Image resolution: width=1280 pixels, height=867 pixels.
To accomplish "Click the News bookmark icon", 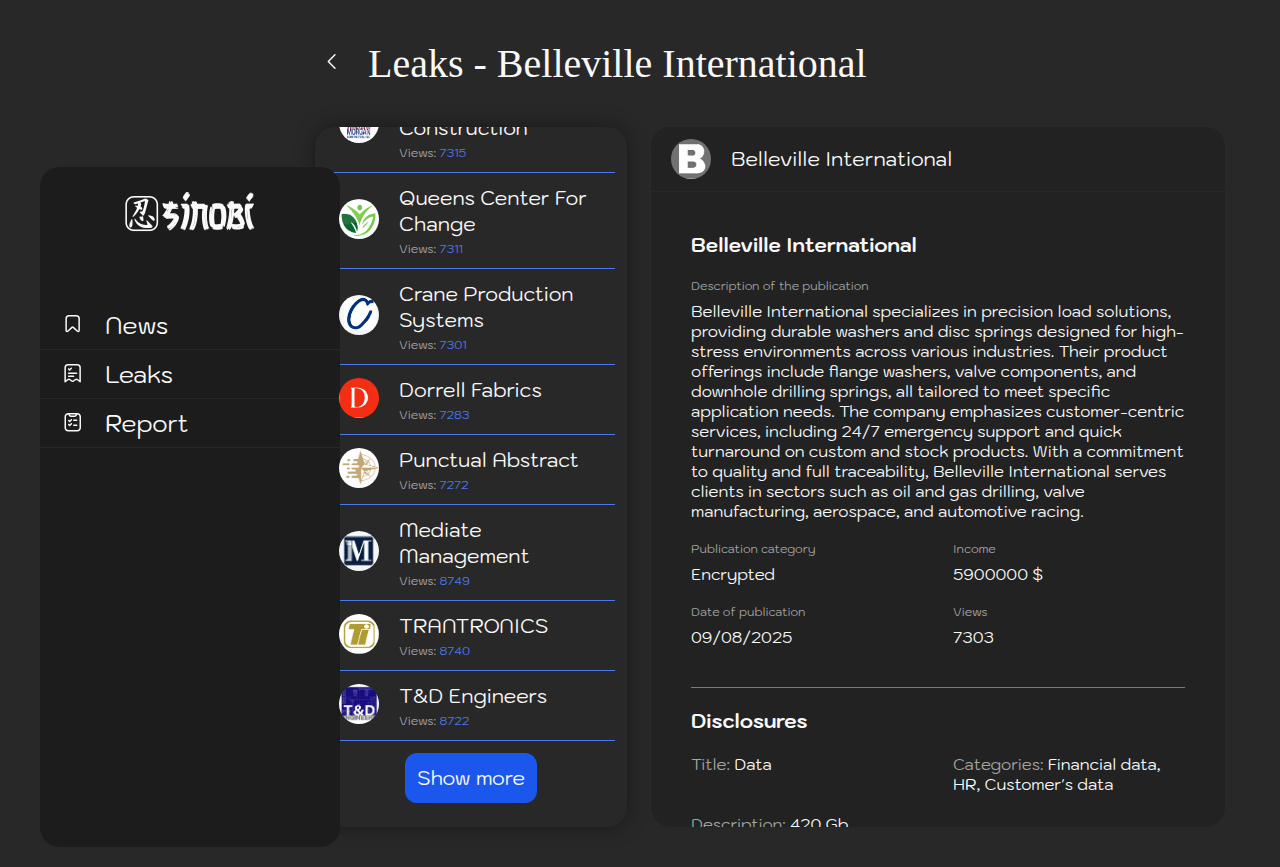I will [72, 324].
